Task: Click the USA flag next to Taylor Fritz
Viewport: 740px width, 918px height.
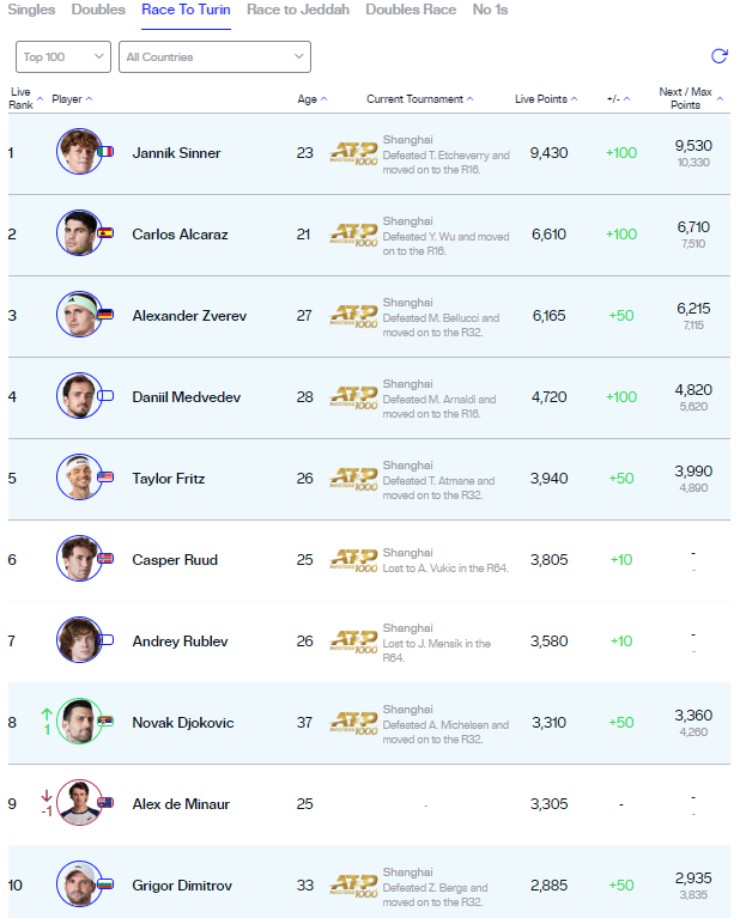Action: [105, 477]
